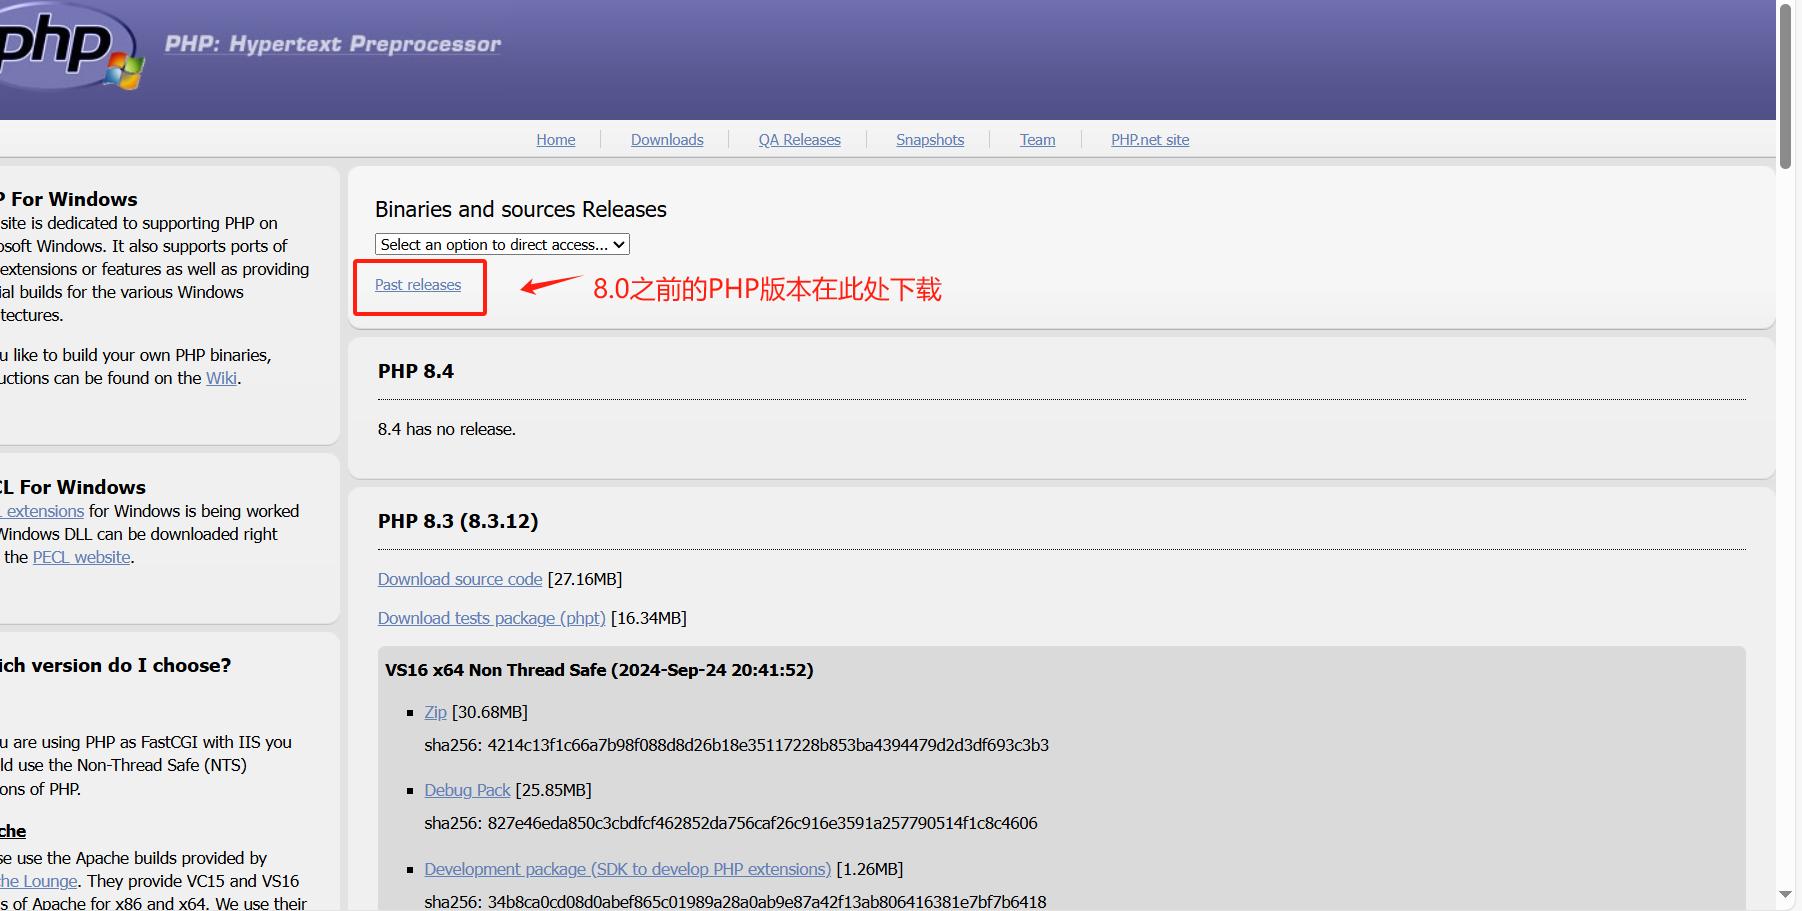Click the 'PHP: Hypertext Preprocessor' header title
Screen dimensions: 1802x911
(x=333, y=44)
